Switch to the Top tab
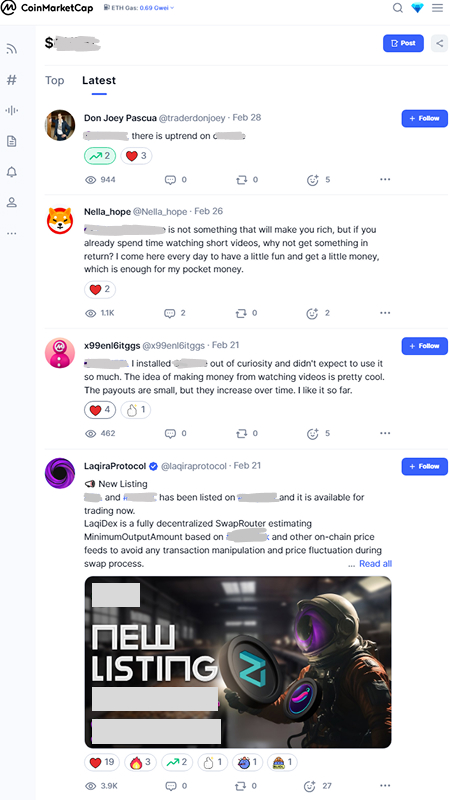Viewport: 450px width, 800px height. (55, 80)
